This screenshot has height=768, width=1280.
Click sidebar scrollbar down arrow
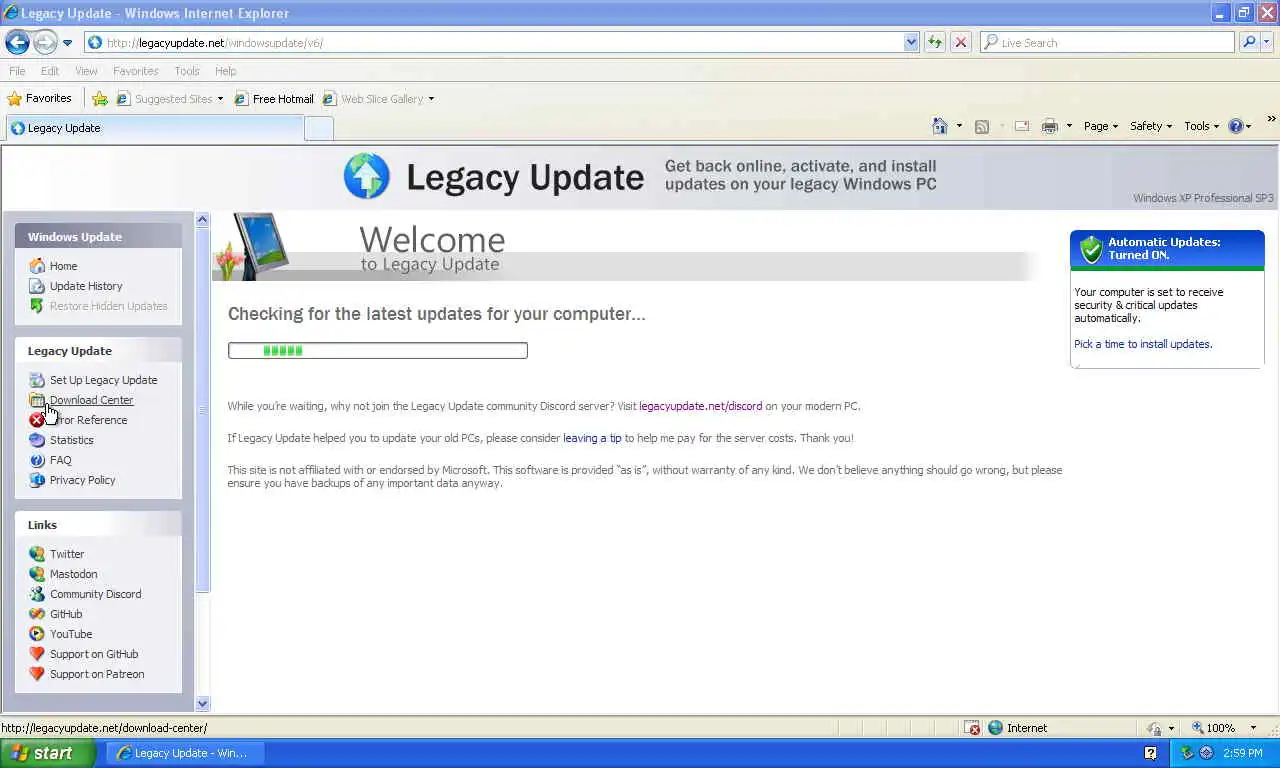(x=203, y=703)
